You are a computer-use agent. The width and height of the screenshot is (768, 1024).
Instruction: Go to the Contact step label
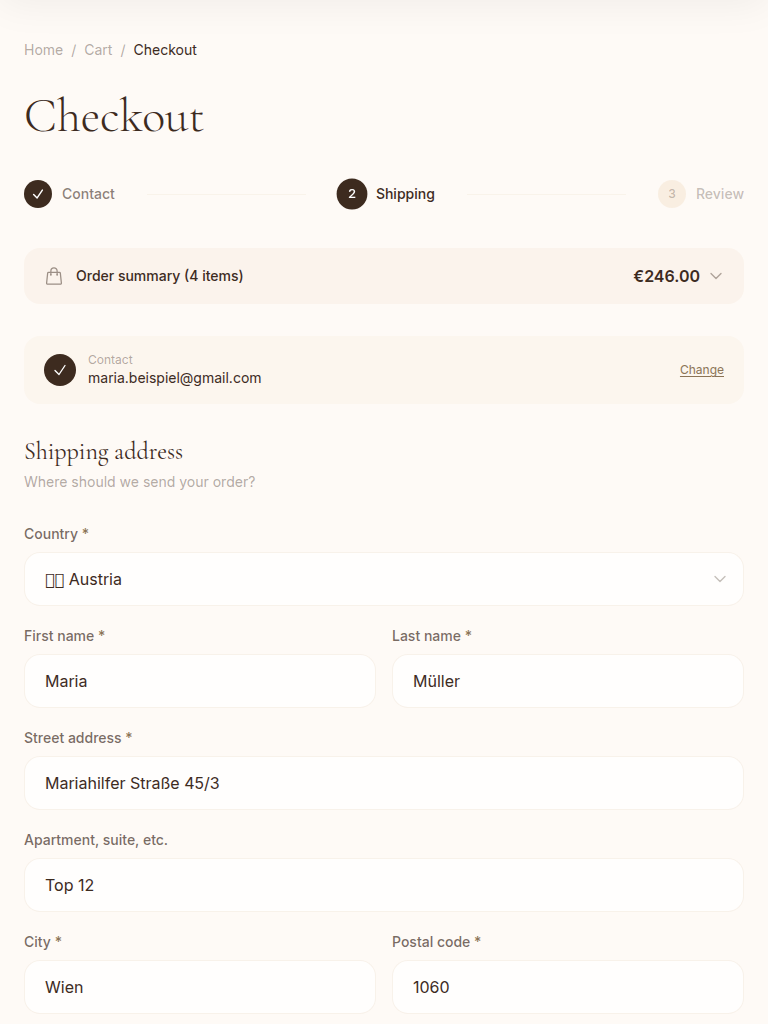click(x=88, y=194)
